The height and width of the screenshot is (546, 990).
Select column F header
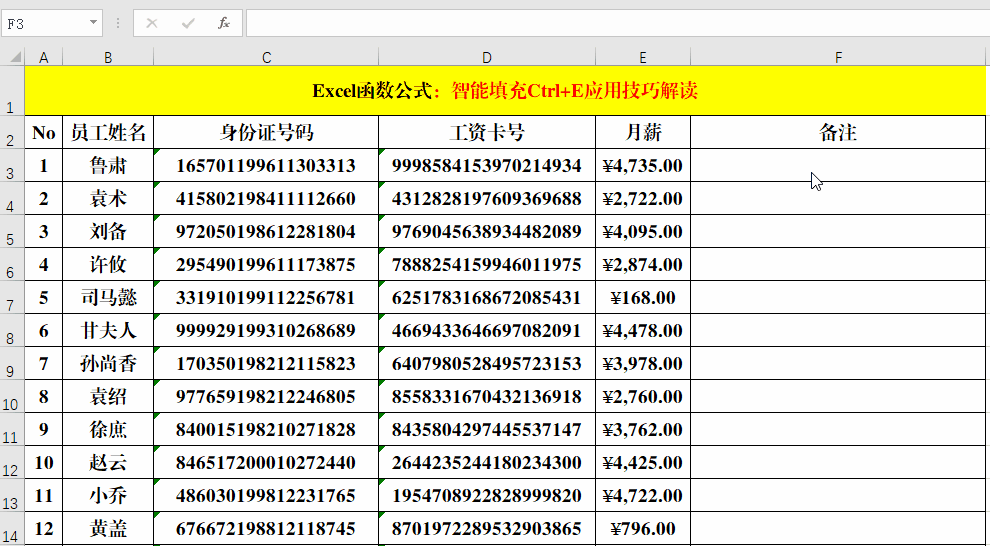838,57
